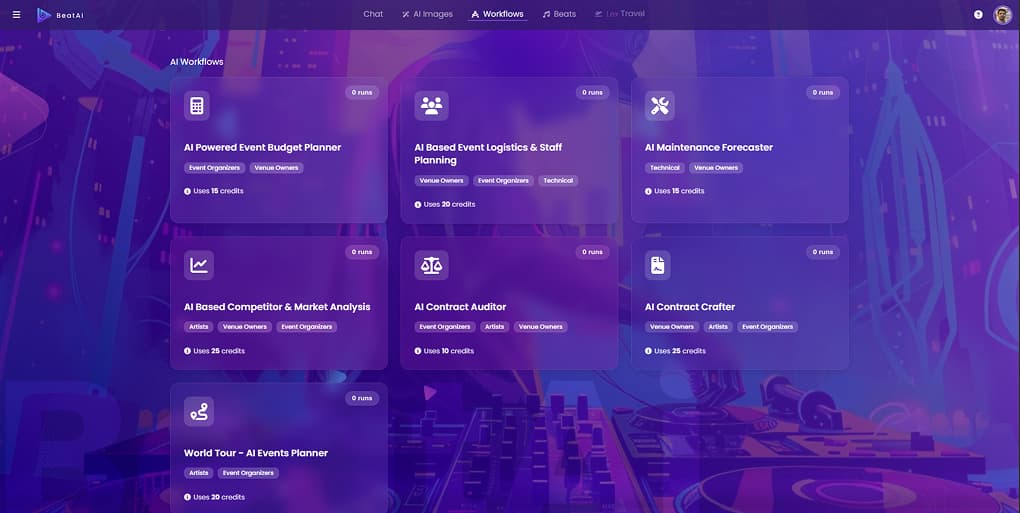Viewport: 1020px width, 513px height.
Task: Open AI Powered Event Budget Planner workflow
Action: tap(262, 147)
